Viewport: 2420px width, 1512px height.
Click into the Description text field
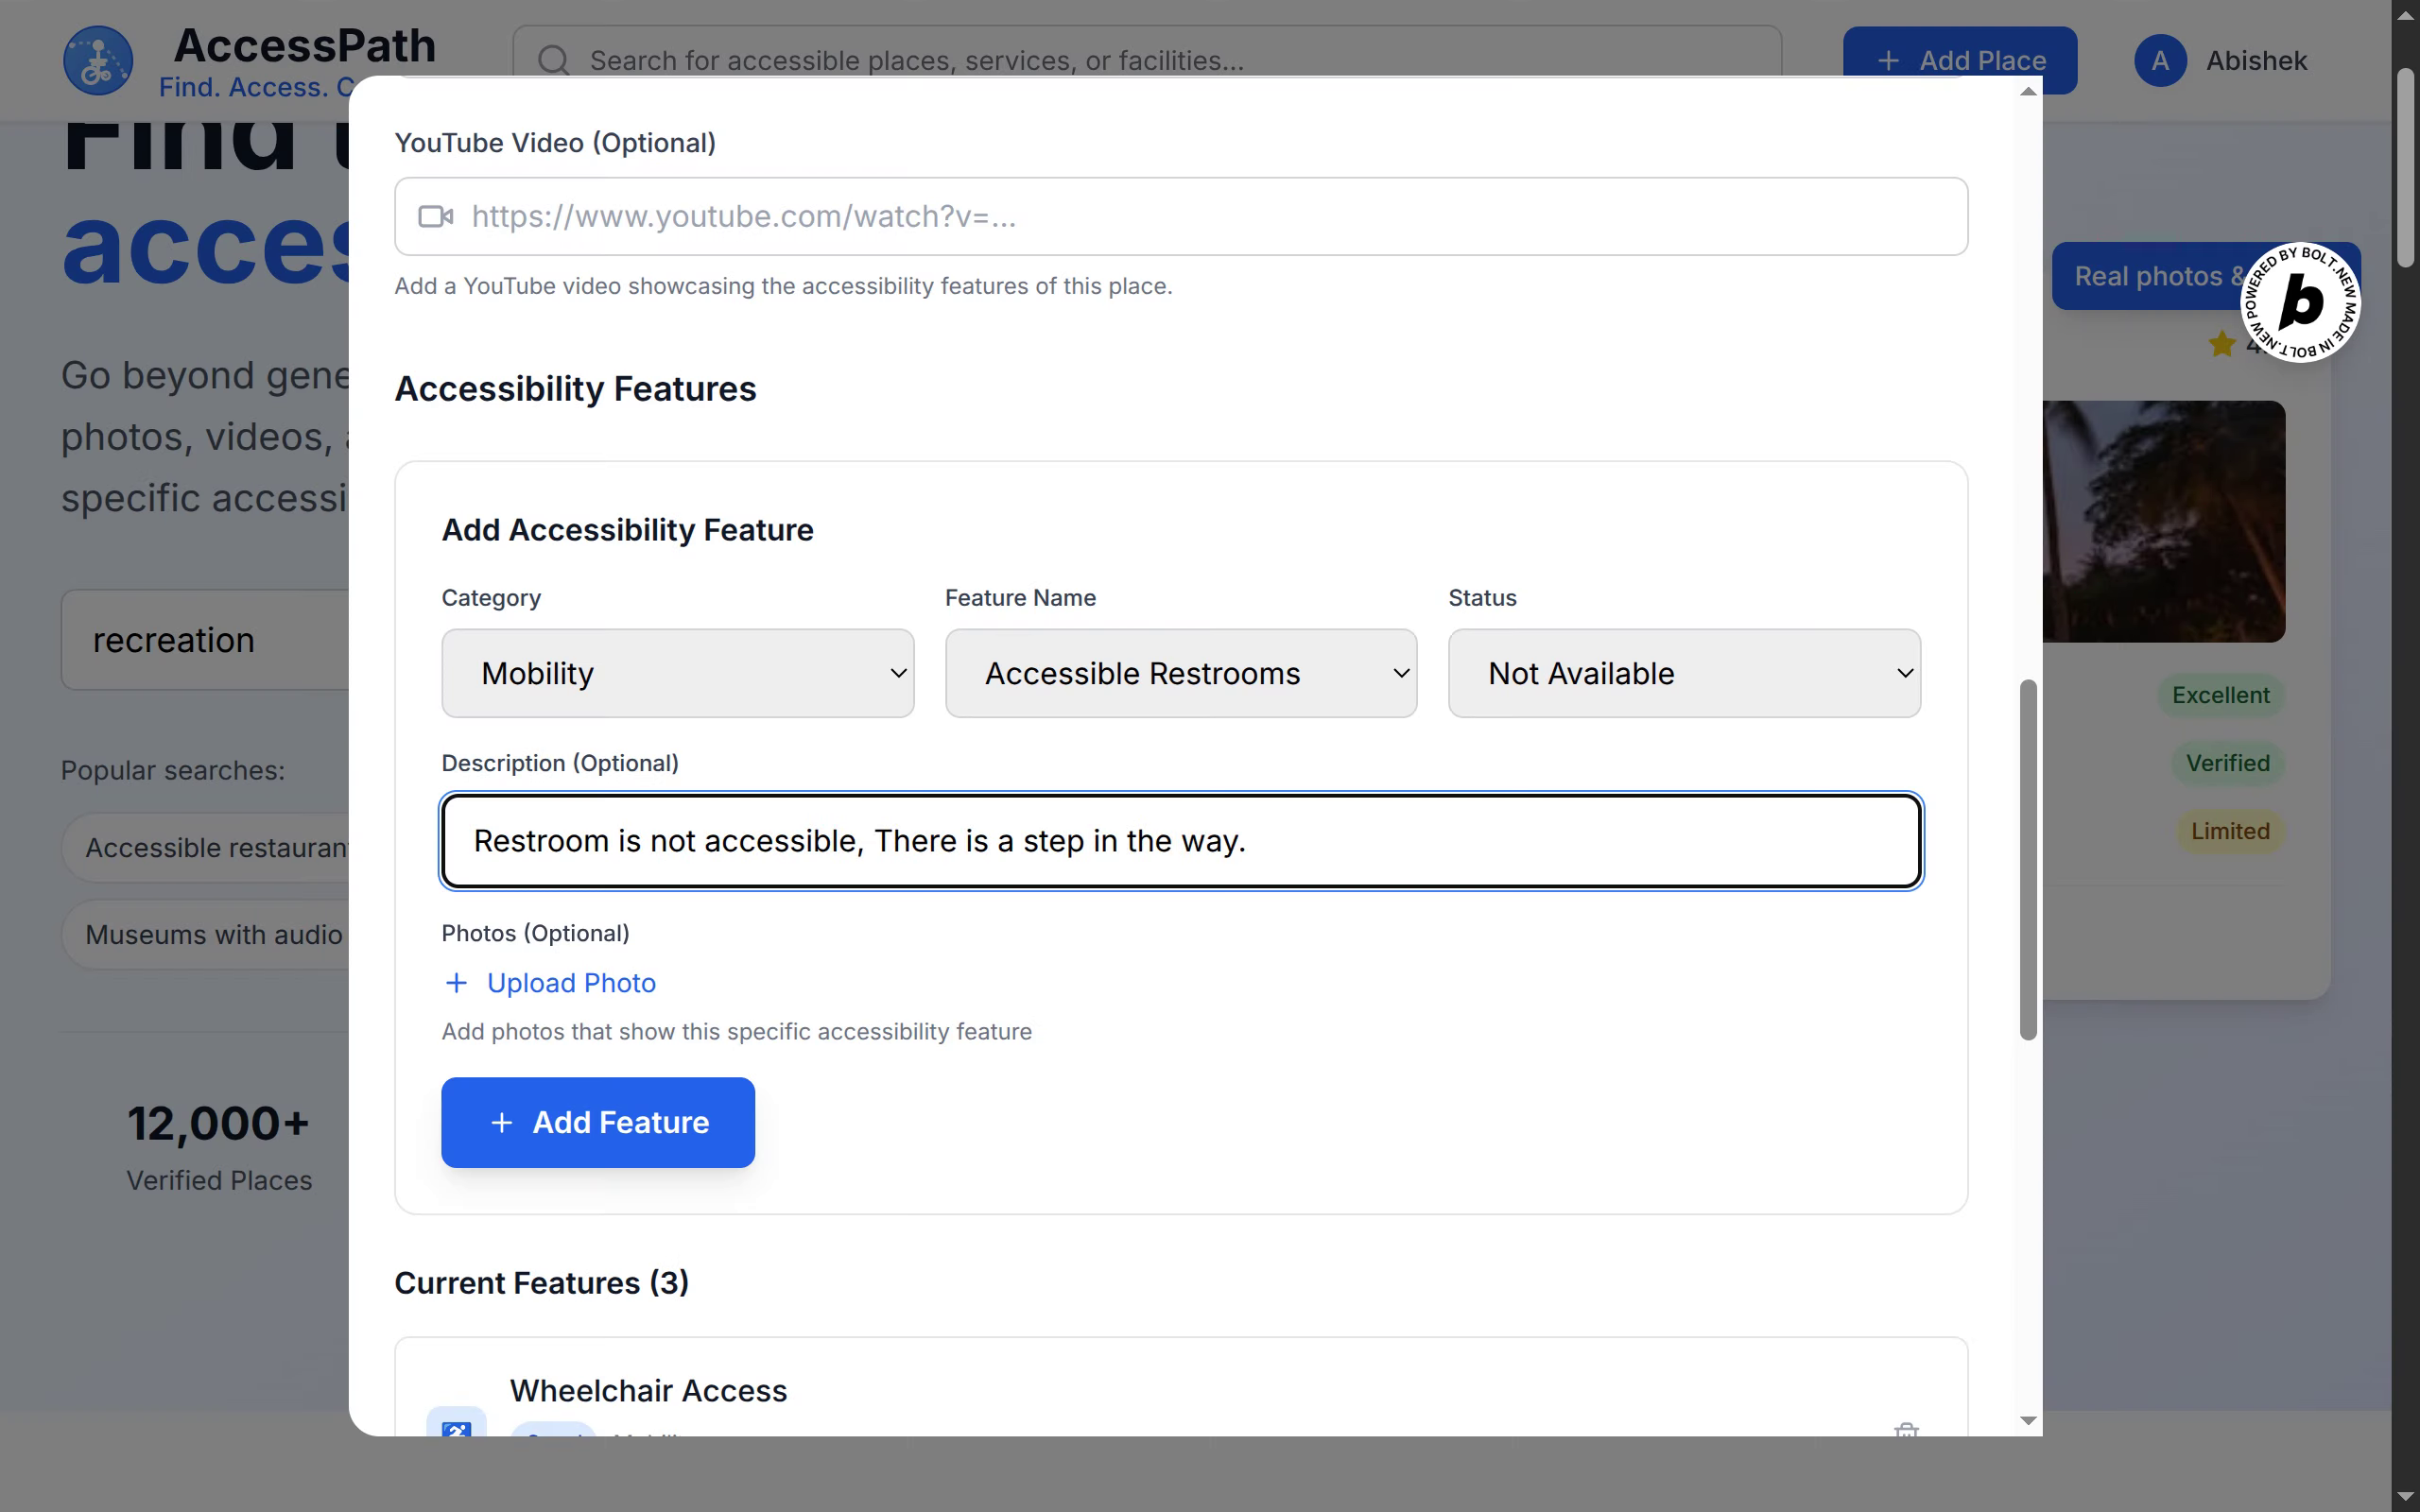(1180, 841)
